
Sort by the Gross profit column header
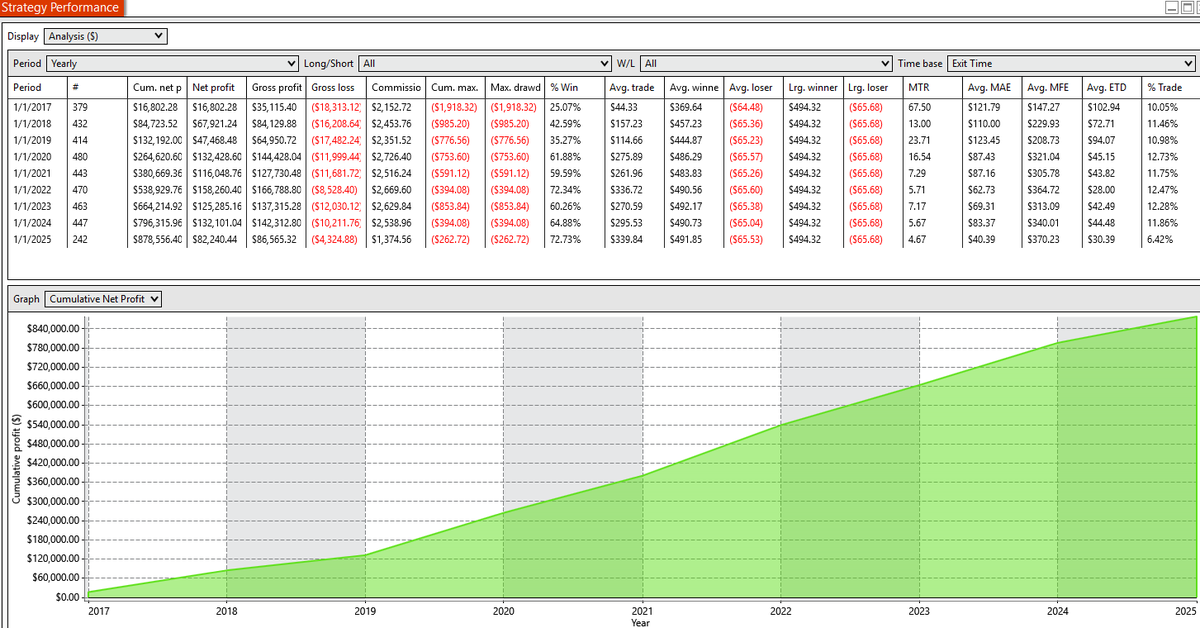click(x=277, y=88)
